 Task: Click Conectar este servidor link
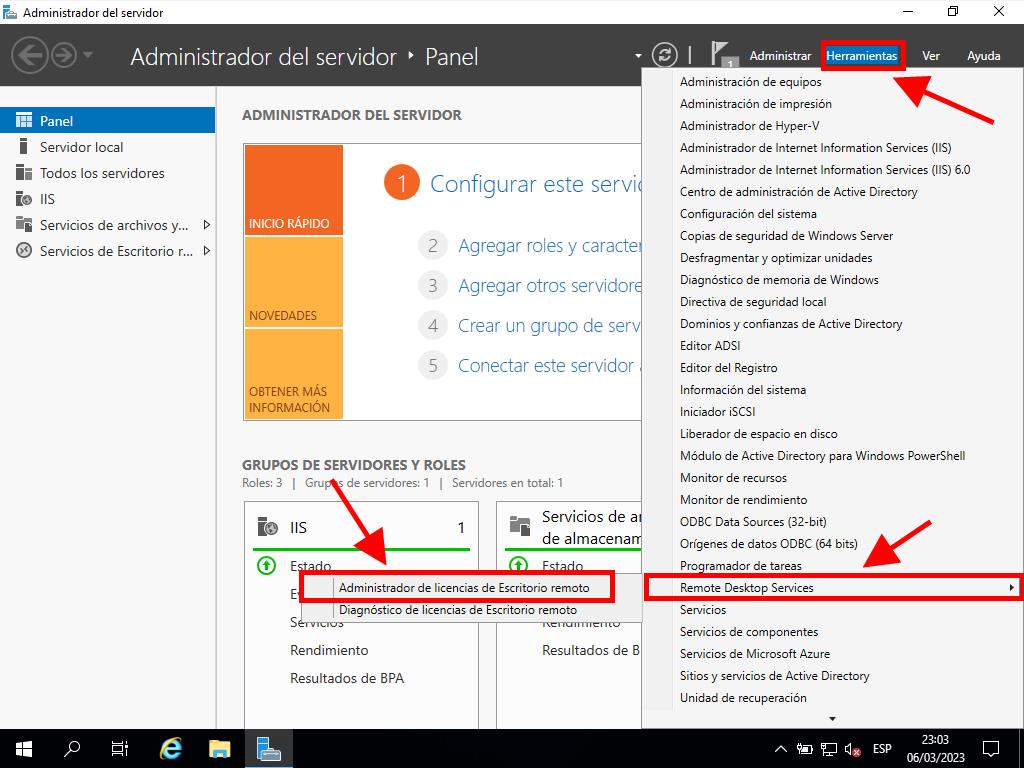(550, 365)
